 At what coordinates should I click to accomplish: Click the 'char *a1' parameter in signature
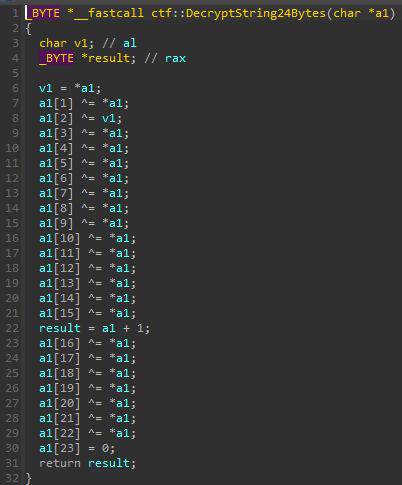click(361, 13)
